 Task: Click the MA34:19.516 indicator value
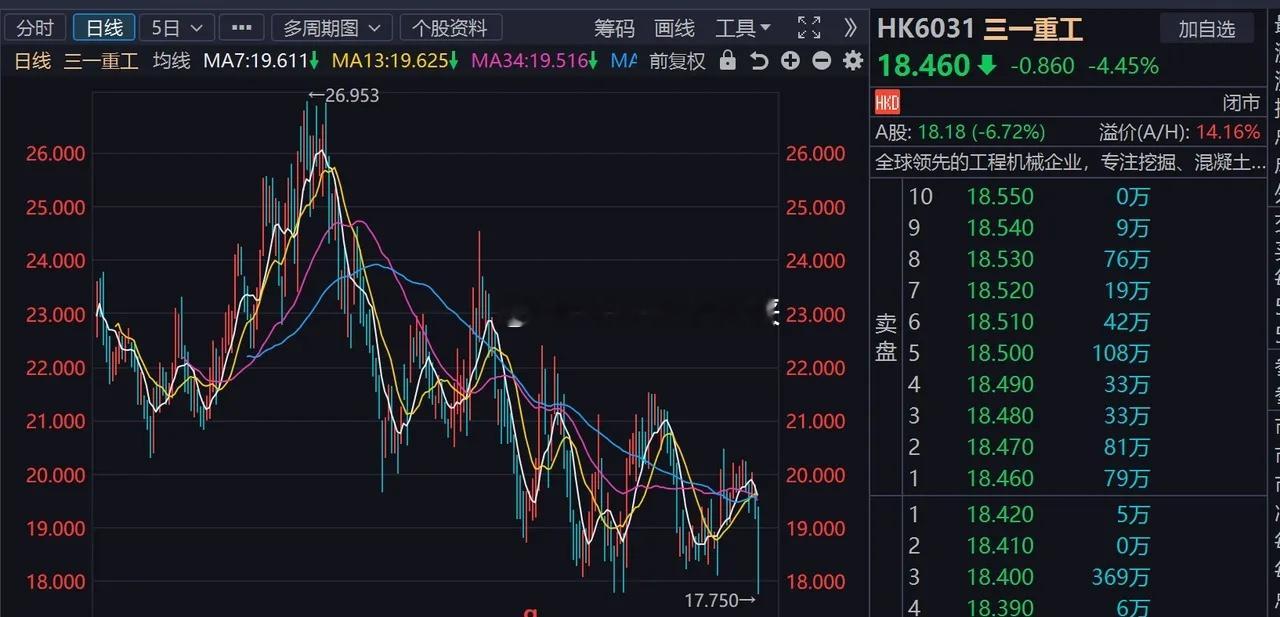535,61
